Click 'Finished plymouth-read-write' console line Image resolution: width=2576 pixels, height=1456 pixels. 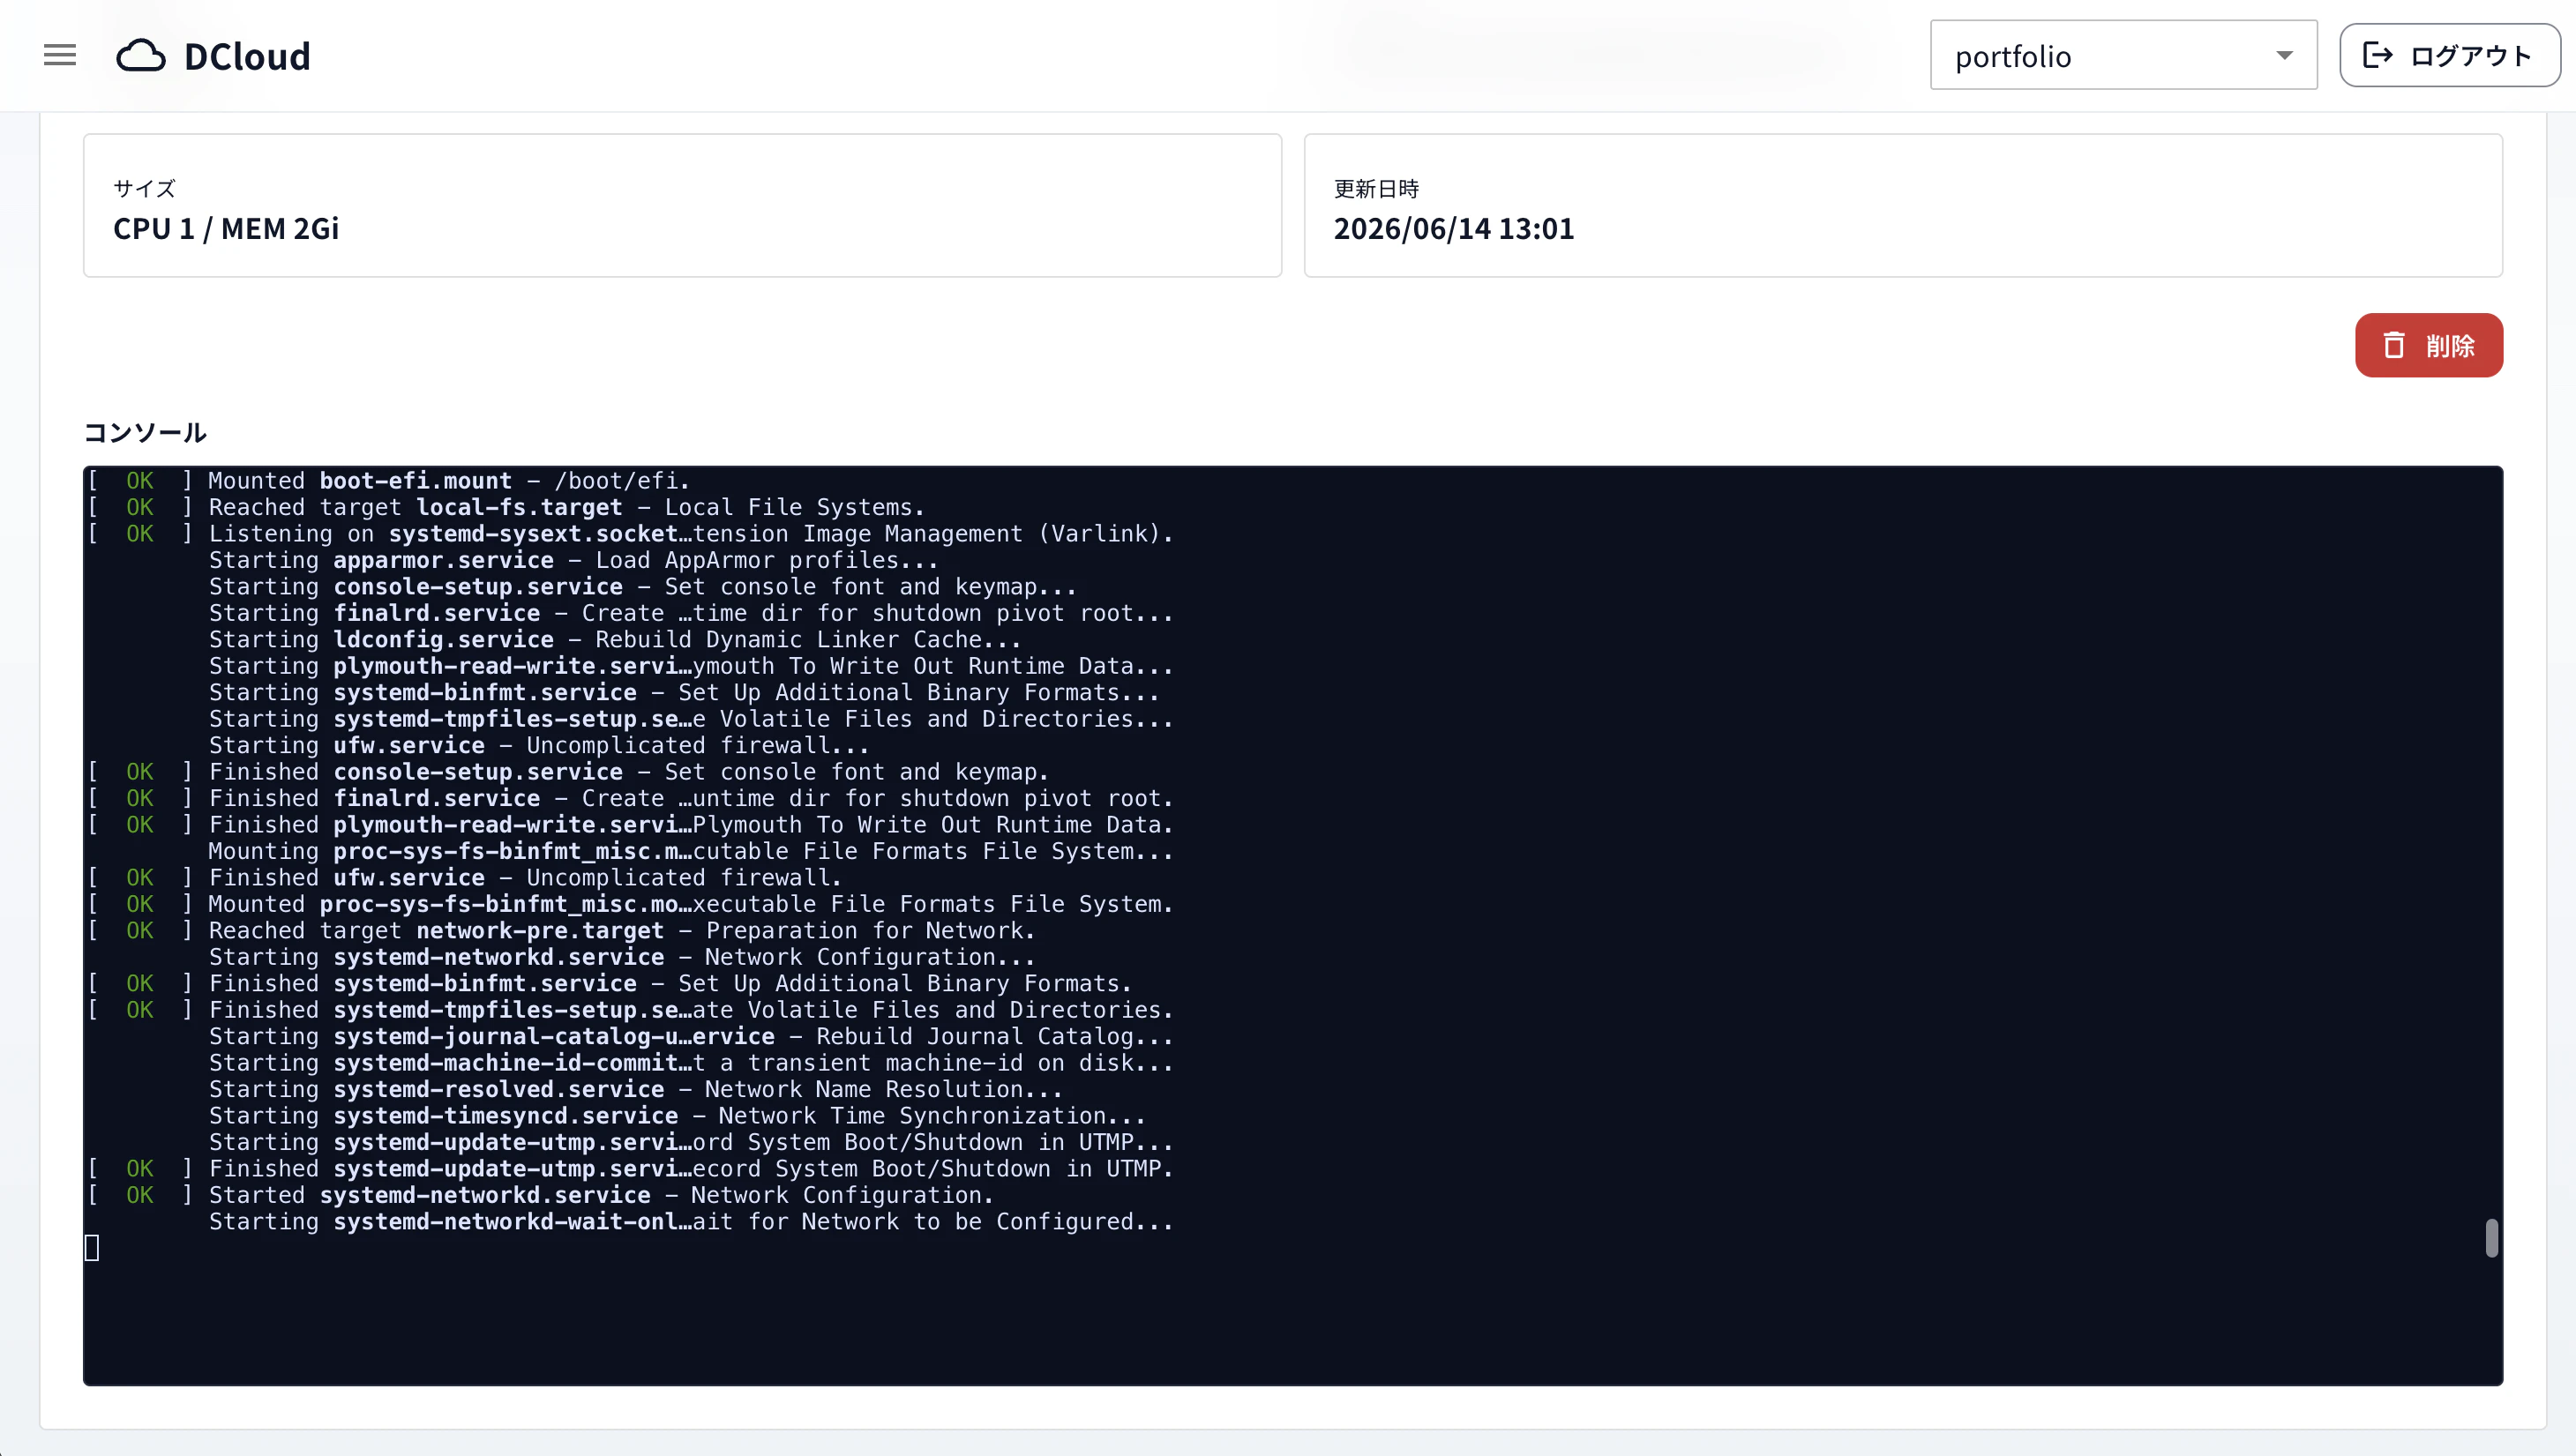coord(631,825)
